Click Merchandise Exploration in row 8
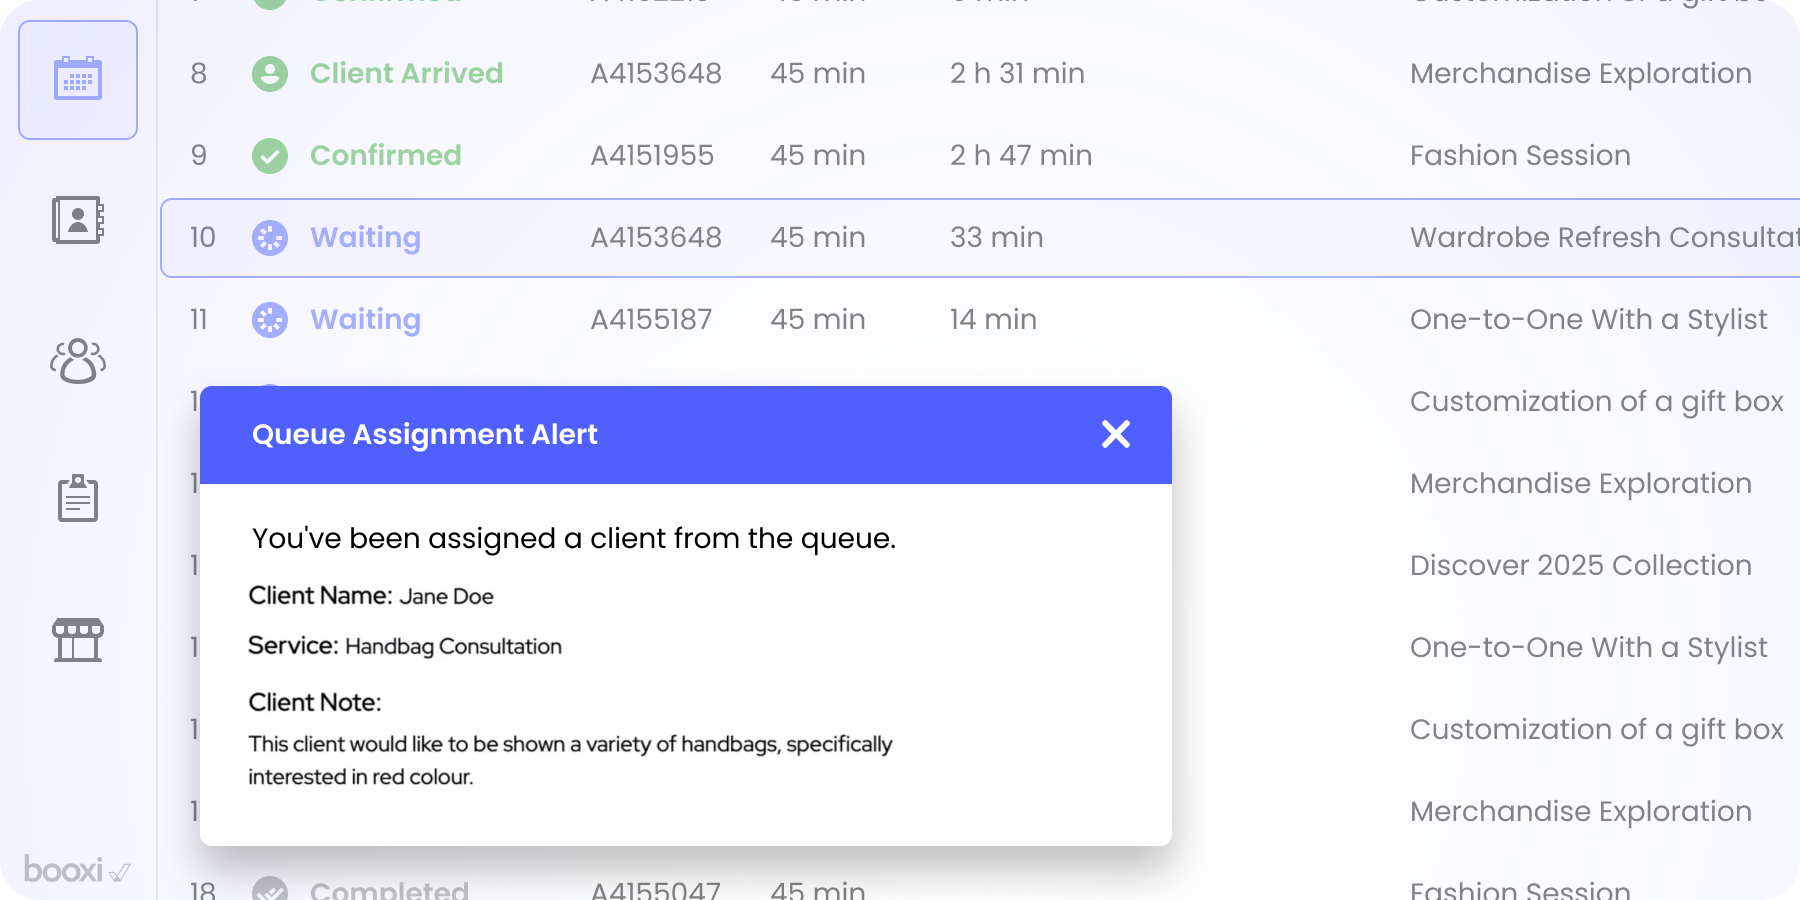The image size is (1800, 900). [1581, 73]
